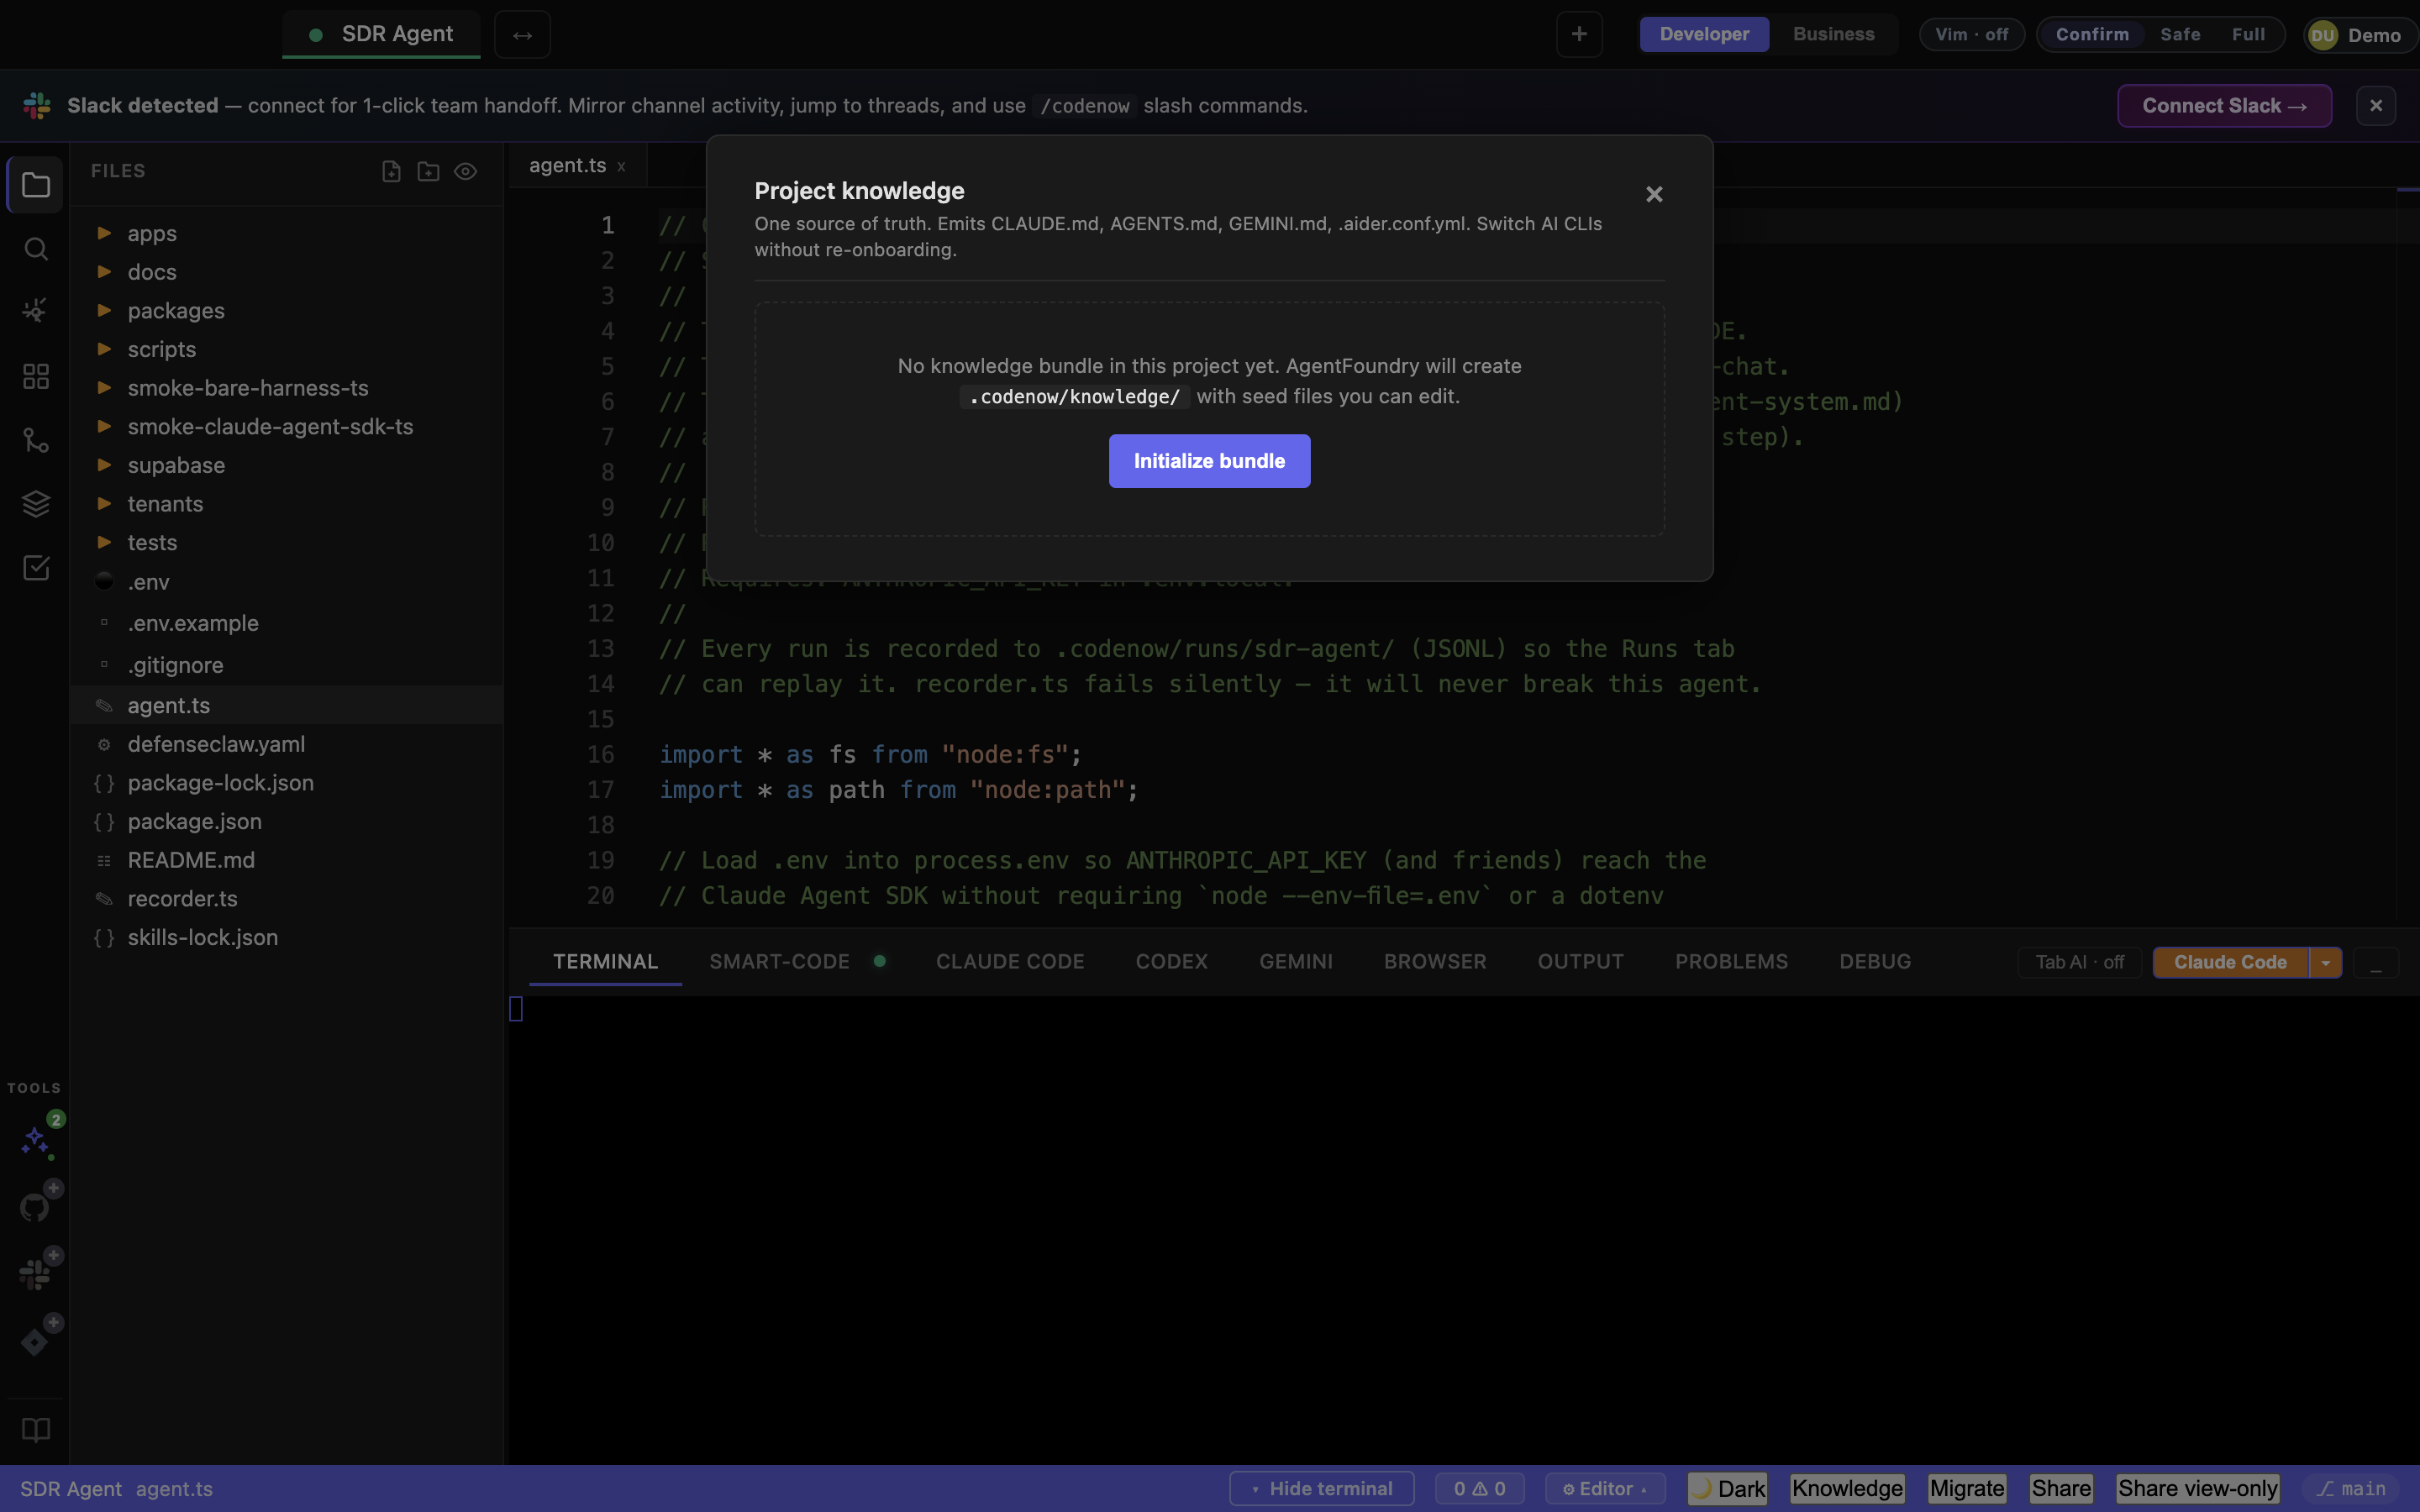Click the Claude Code launch button
Viewport: 2420px width, 1512px height.
coord(2230,962)
